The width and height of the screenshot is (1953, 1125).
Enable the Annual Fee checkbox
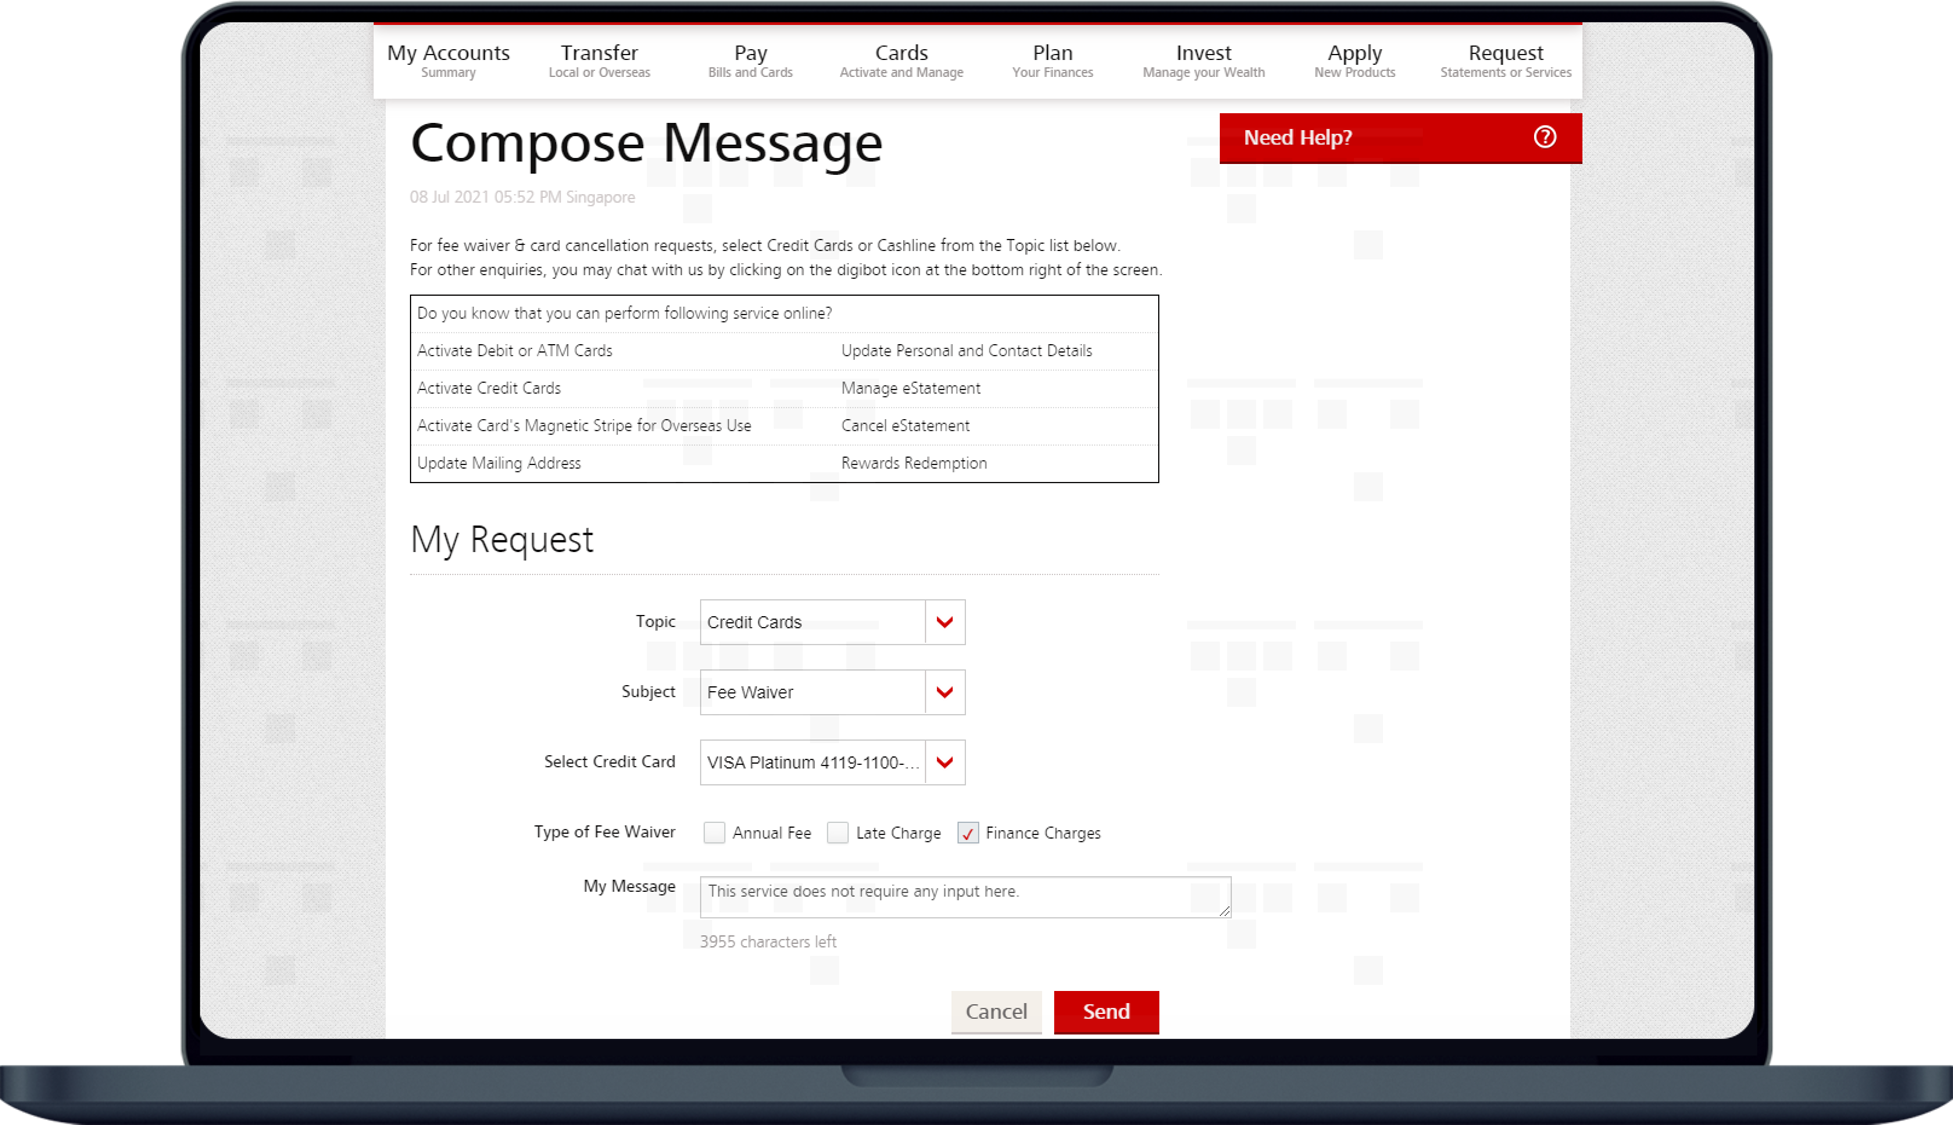click(x=714, y=833)
